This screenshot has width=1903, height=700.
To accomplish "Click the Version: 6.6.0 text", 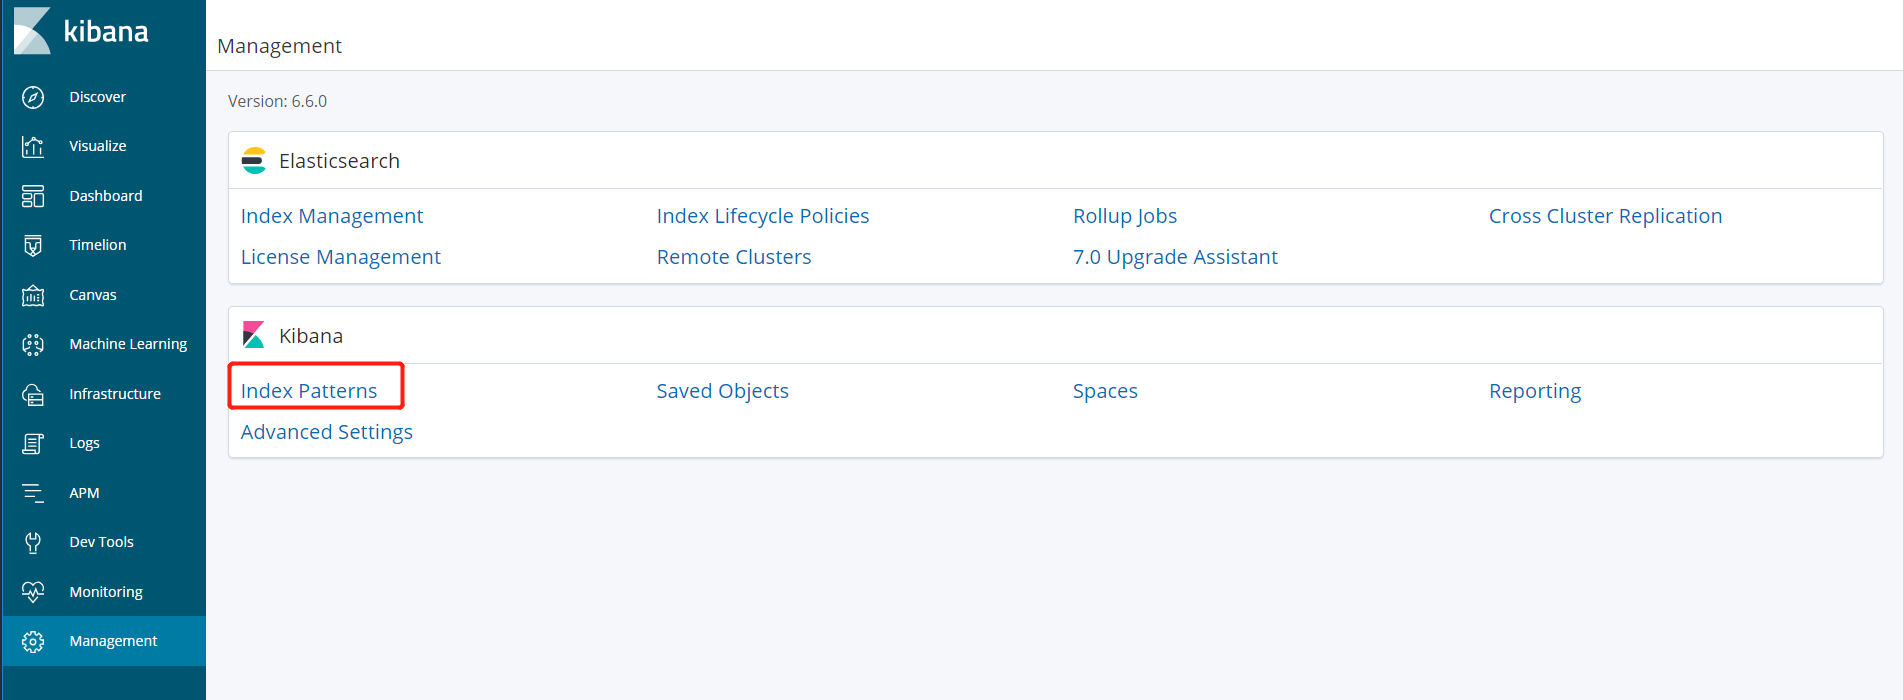I will coord(277,101).
